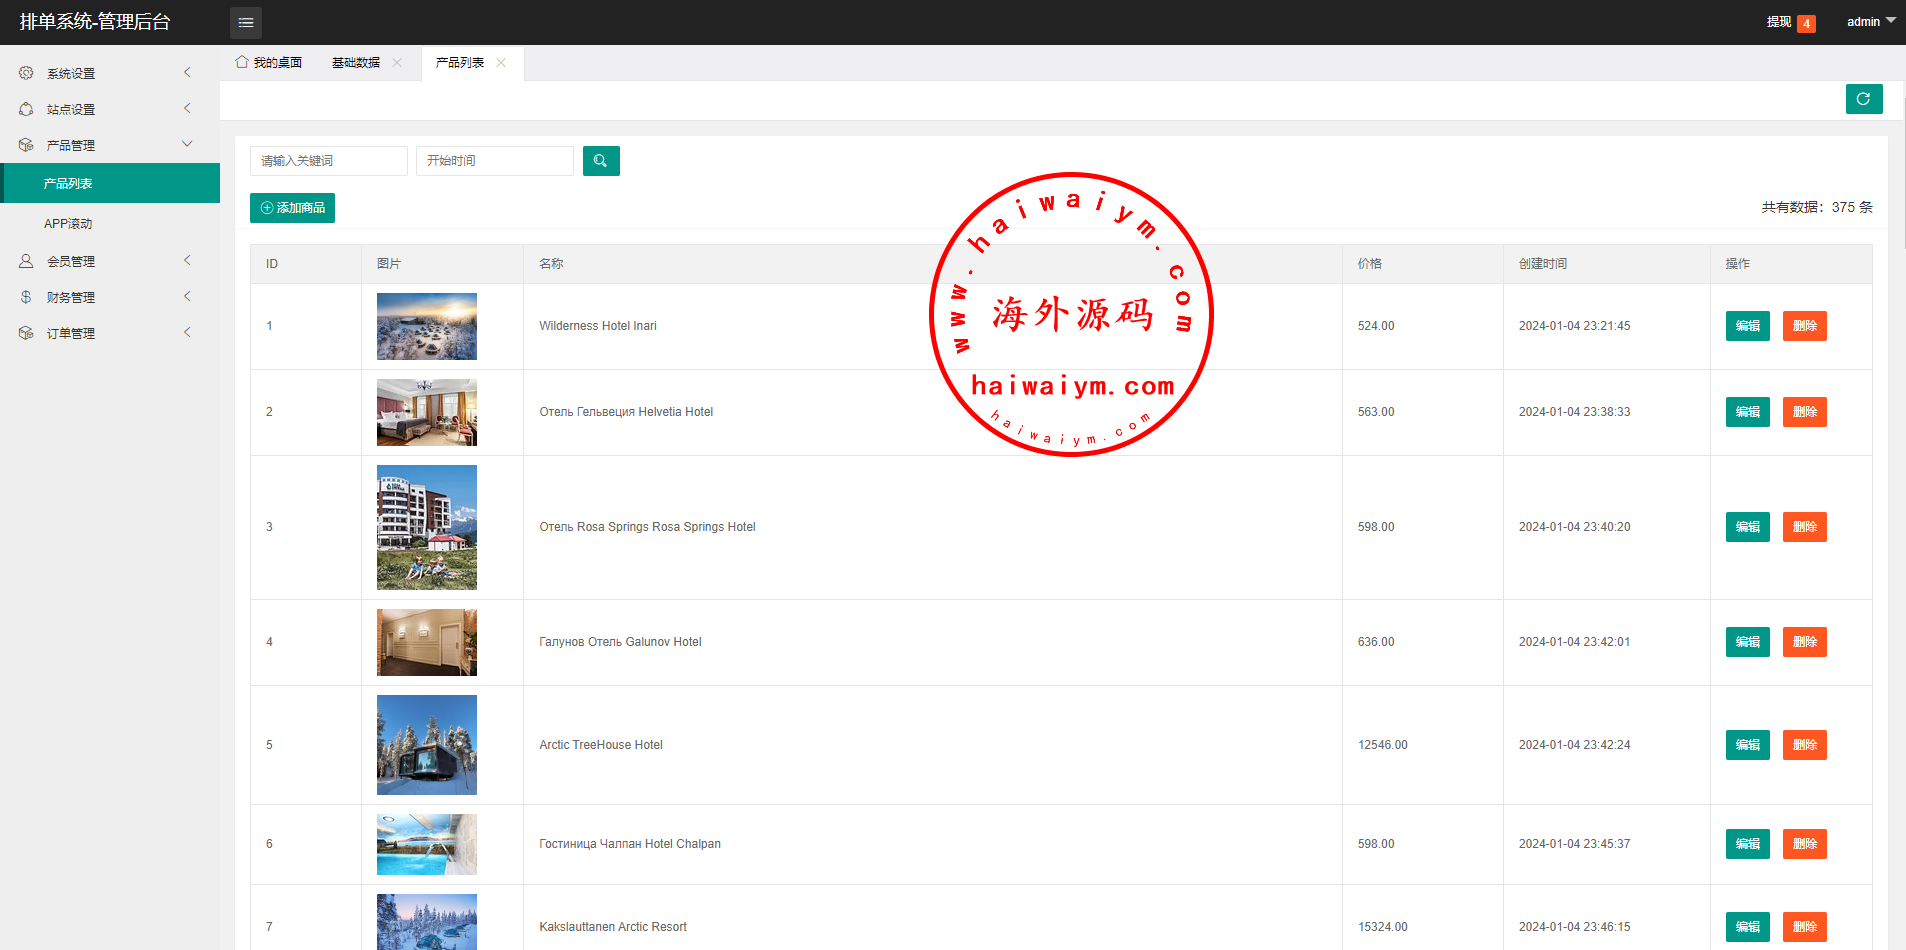Open the admin user dropdown
The width and height of the screenshot is (1906, 950).
pos(1870,22)
